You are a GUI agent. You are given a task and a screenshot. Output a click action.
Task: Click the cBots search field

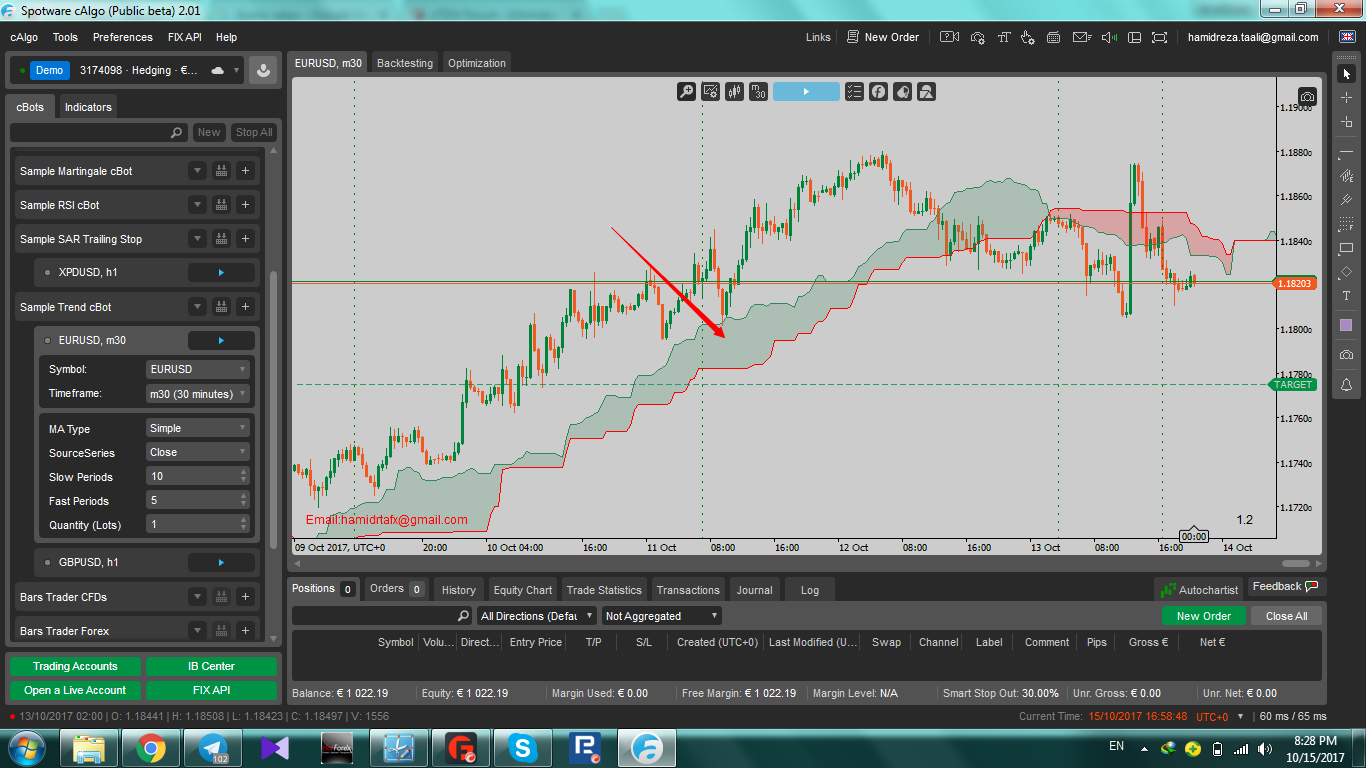[x=98, y=132]
